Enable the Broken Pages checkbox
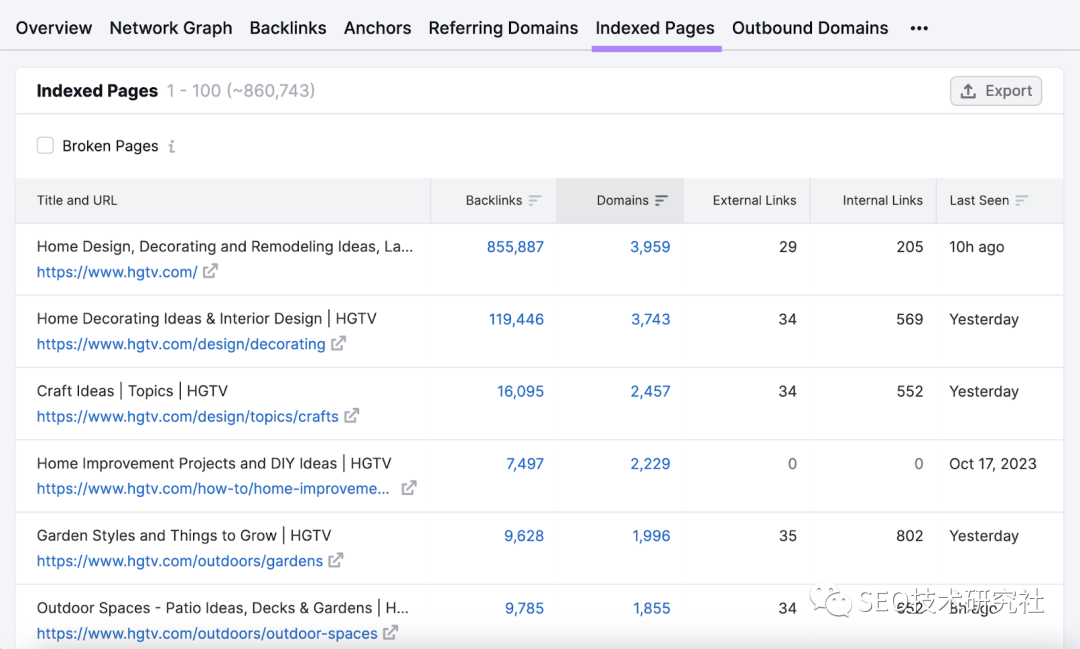This screenshot has height=649, width=1080. click(x=45, y=146)
